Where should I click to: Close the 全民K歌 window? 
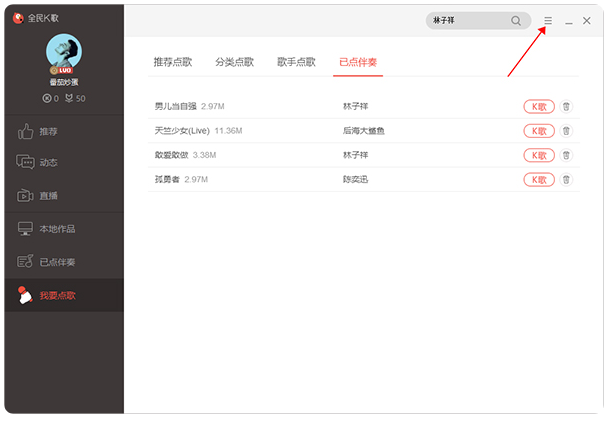click(586, 21)
